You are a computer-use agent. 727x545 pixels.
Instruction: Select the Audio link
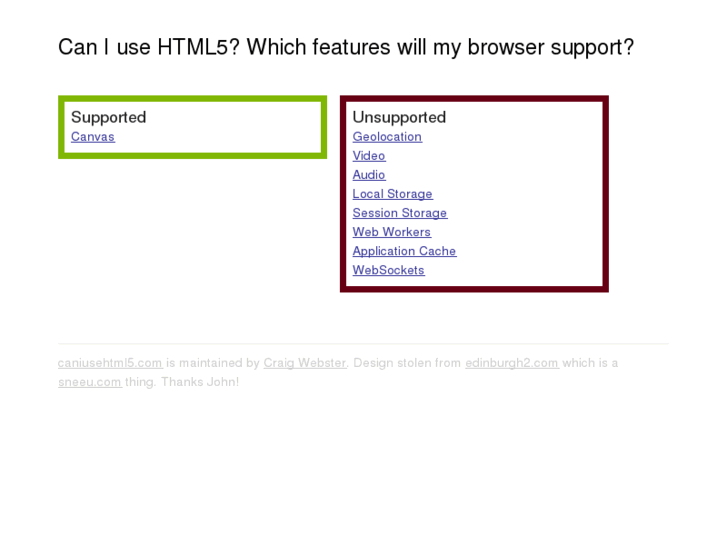pyautogui.click(x=369, y=175)
